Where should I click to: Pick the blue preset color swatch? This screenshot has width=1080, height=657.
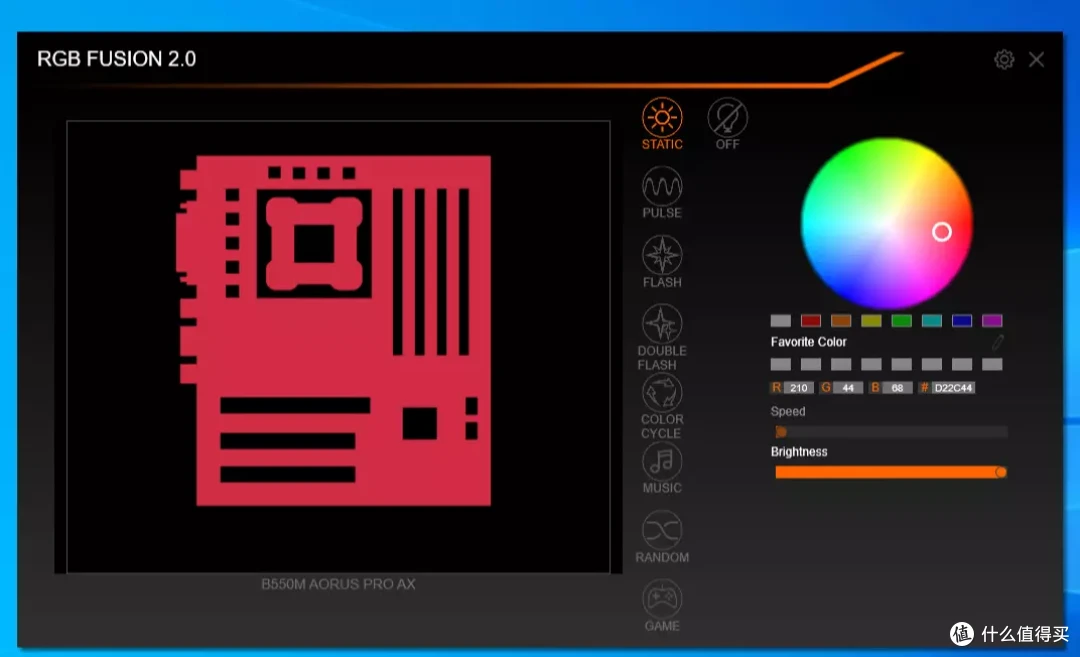pyautogui.click(x=962, y=320)
